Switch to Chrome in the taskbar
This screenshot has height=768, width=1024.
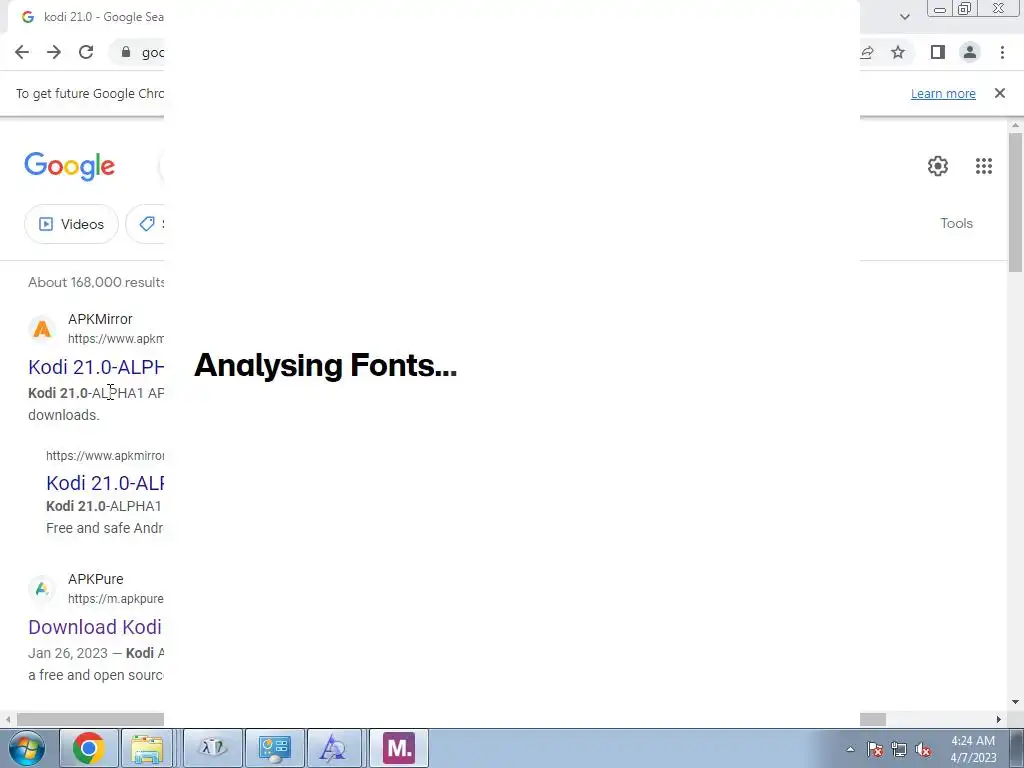[x=89, y=748]
